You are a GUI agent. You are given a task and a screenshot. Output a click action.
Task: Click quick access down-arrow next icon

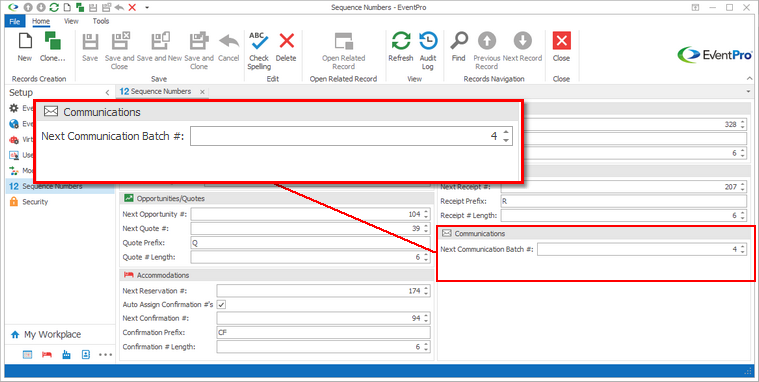tap(41, 7)
